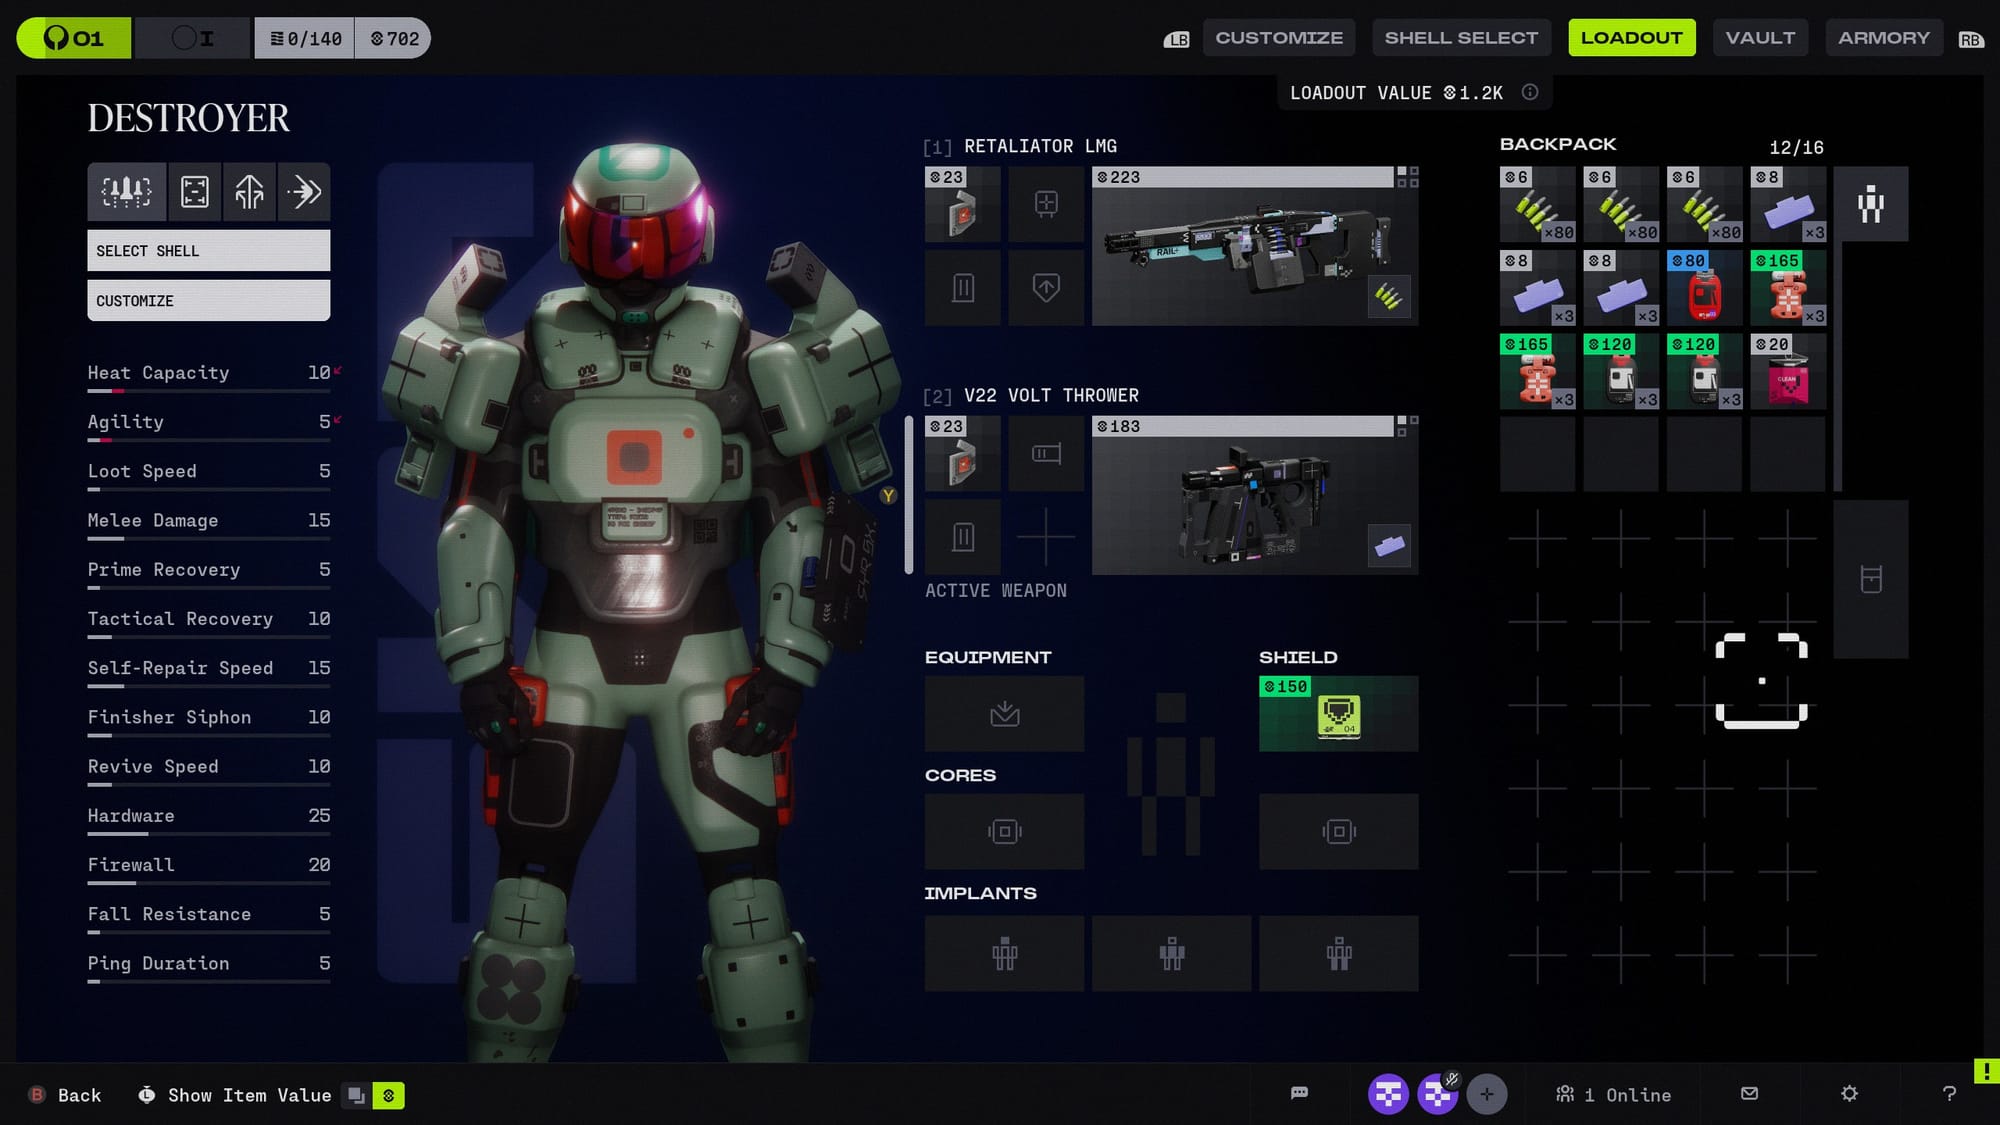Click the Customize button below Select Shell
The image size is (2000, 1125).
(208, 301)
